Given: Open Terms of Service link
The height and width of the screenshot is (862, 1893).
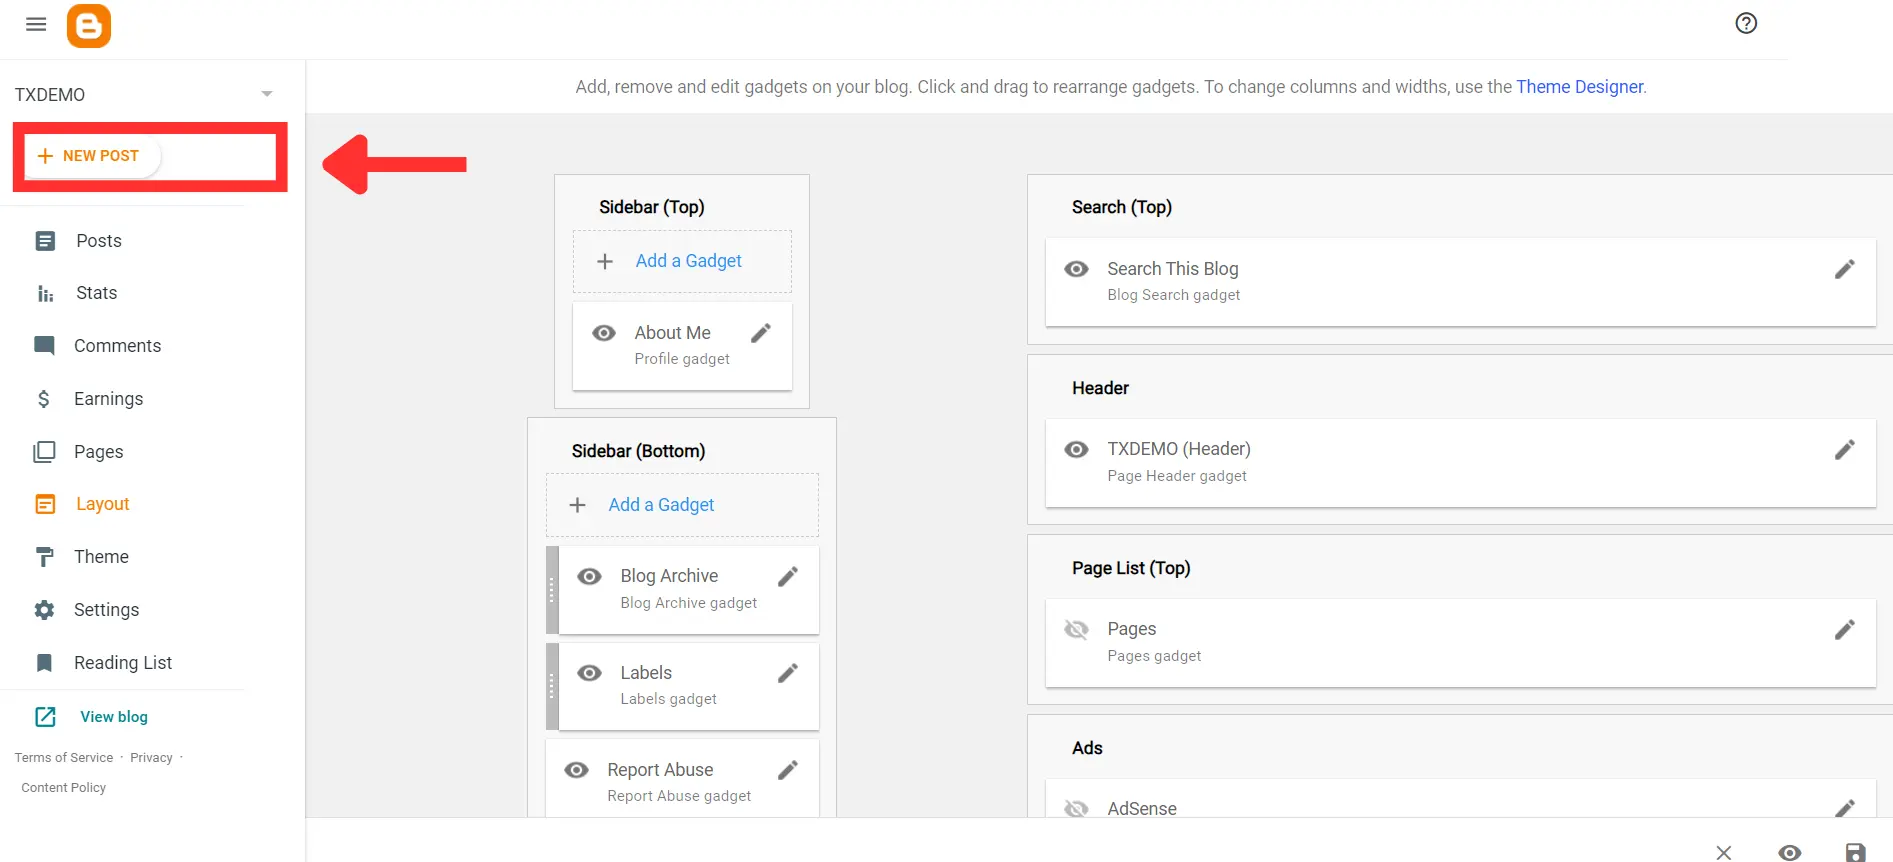Looking at the screenshot, I should point(64,758).
